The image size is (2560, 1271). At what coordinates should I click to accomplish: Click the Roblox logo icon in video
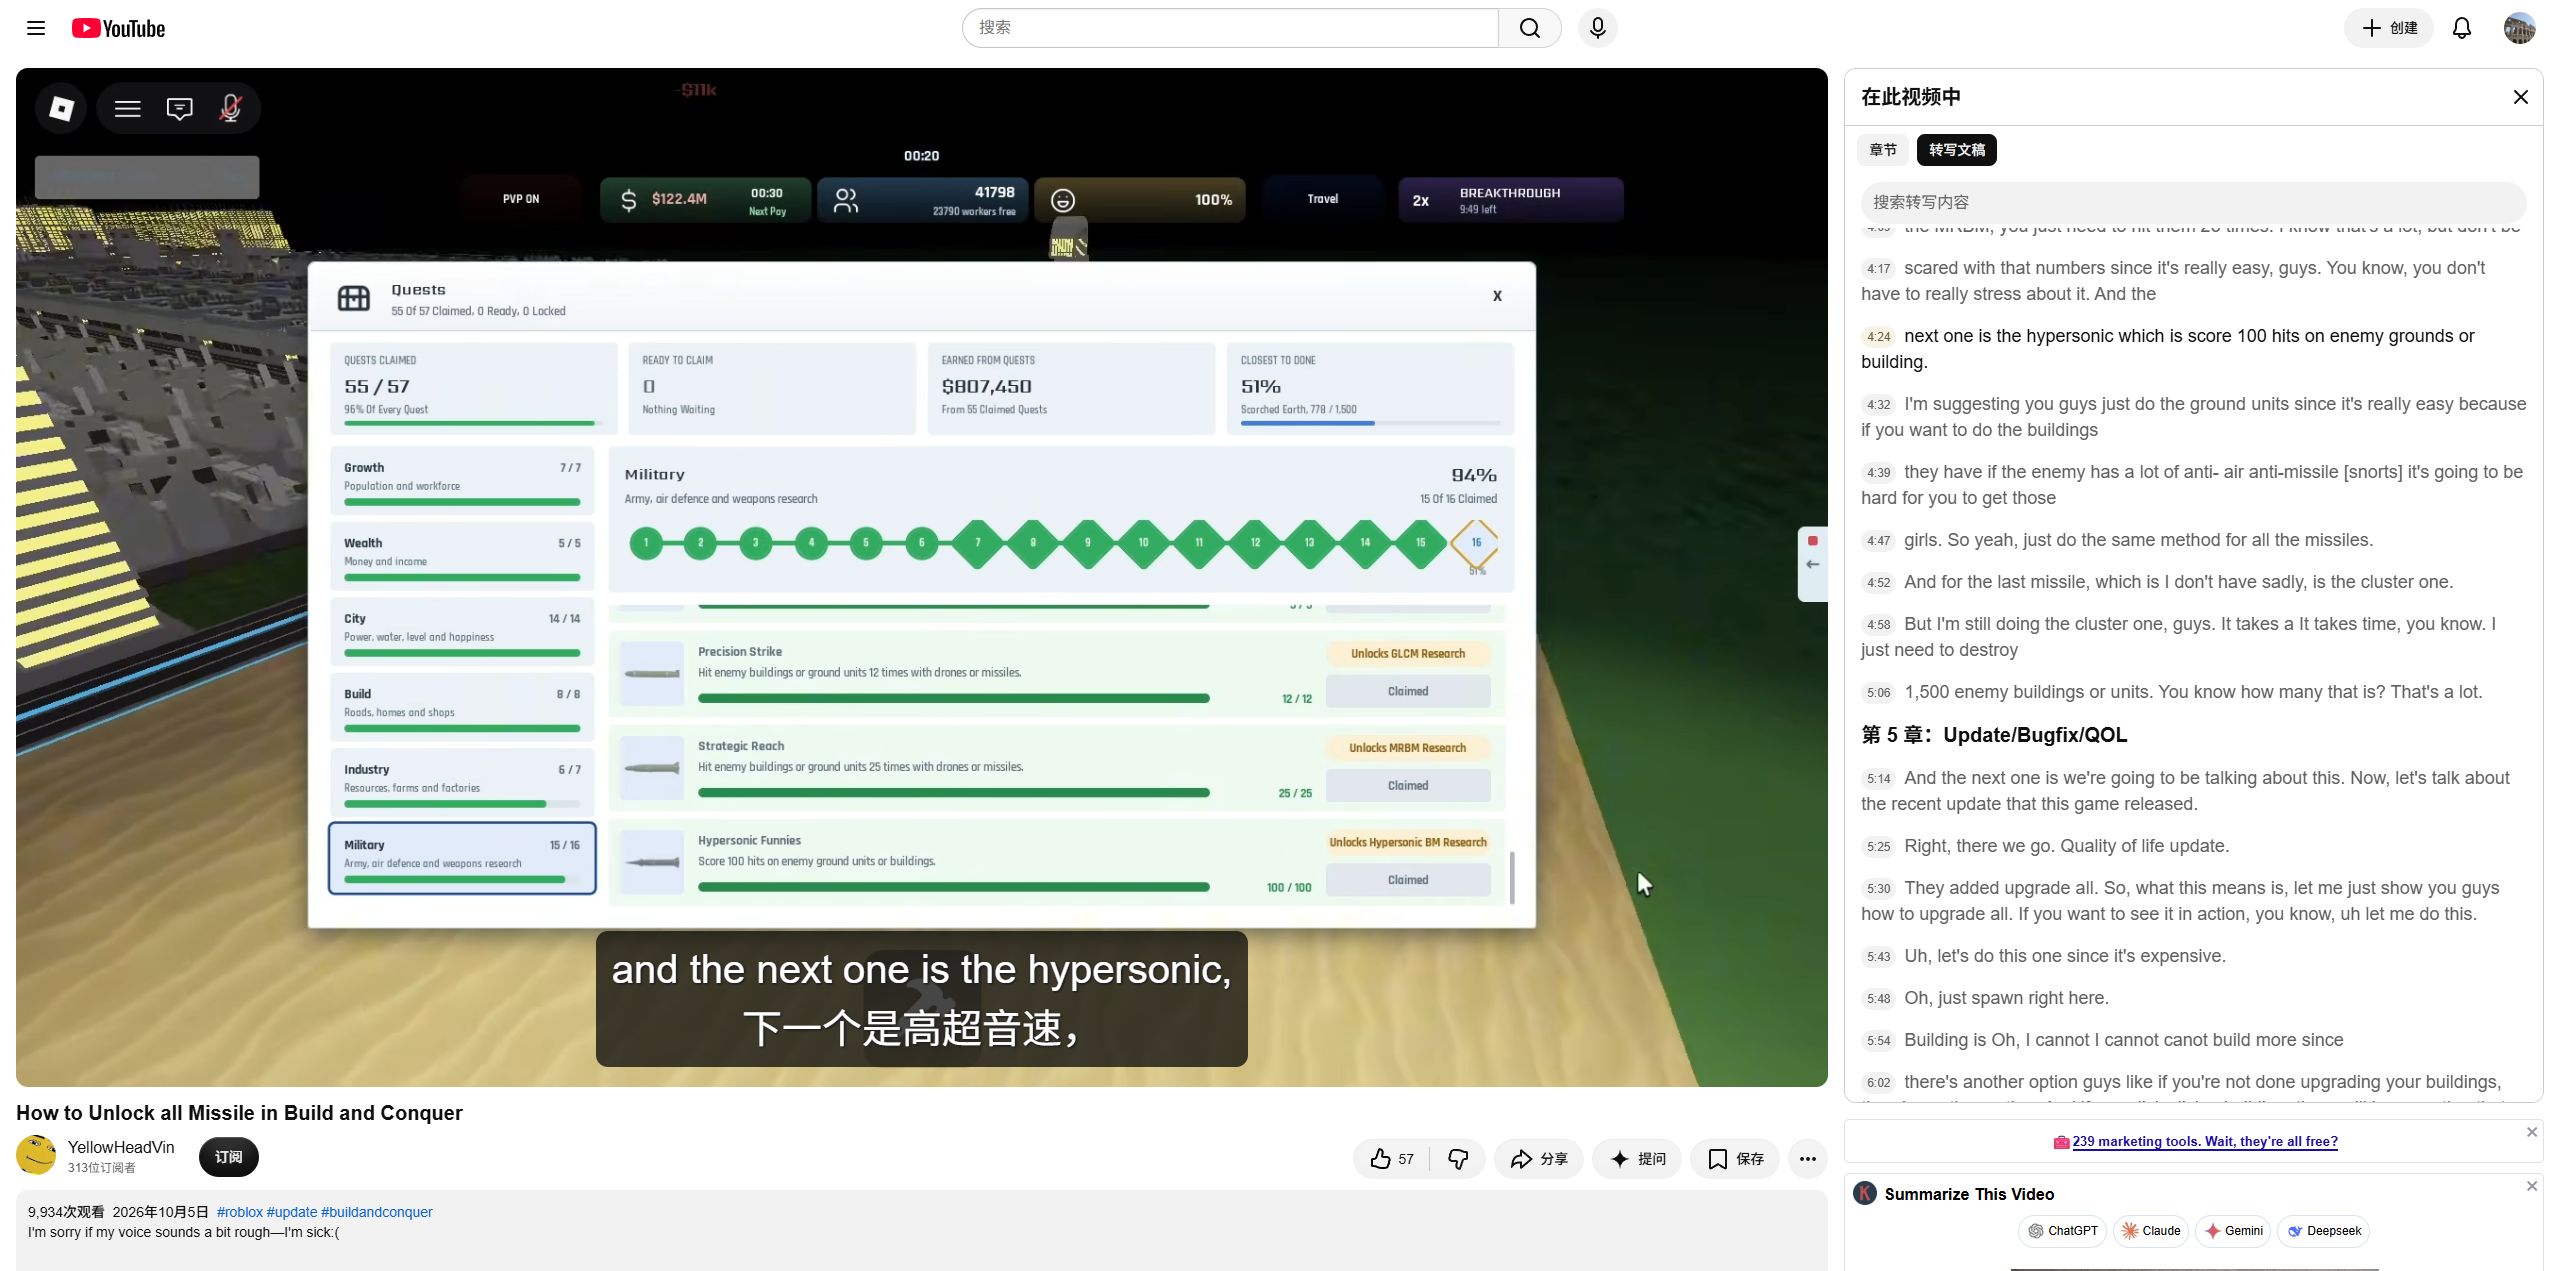(61, 108)
